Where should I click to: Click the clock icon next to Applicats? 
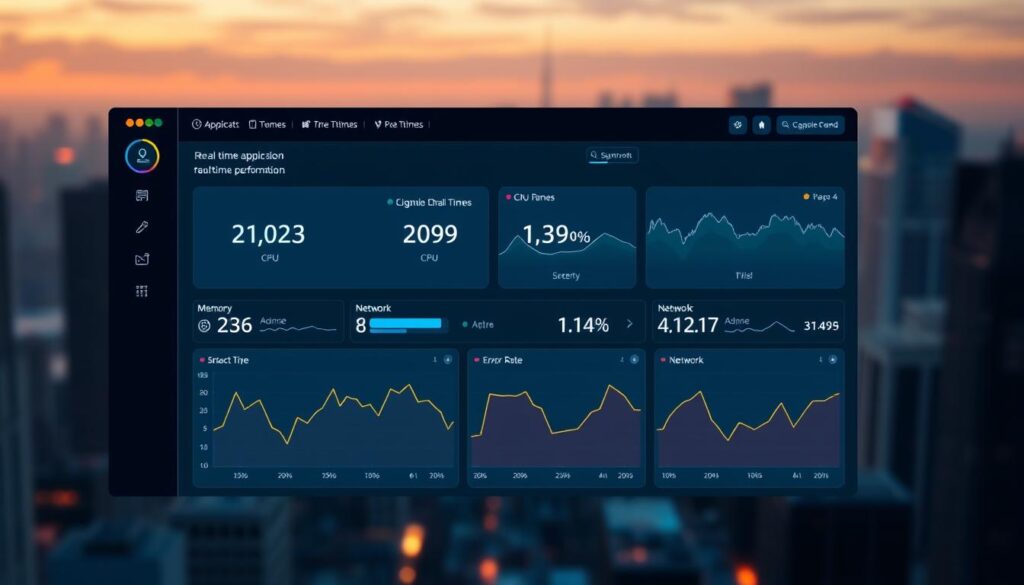click(x=196, y=124)
